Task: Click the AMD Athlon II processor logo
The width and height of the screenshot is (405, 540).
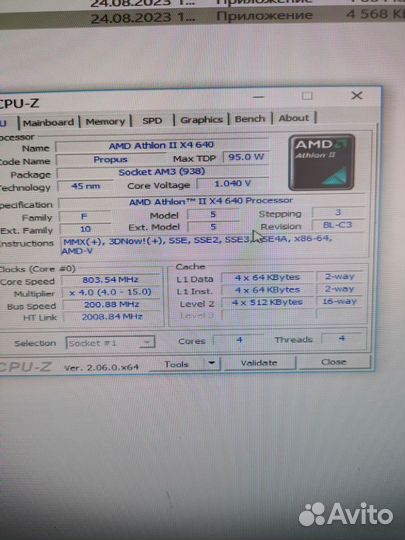Action: [x=322, y=162]
